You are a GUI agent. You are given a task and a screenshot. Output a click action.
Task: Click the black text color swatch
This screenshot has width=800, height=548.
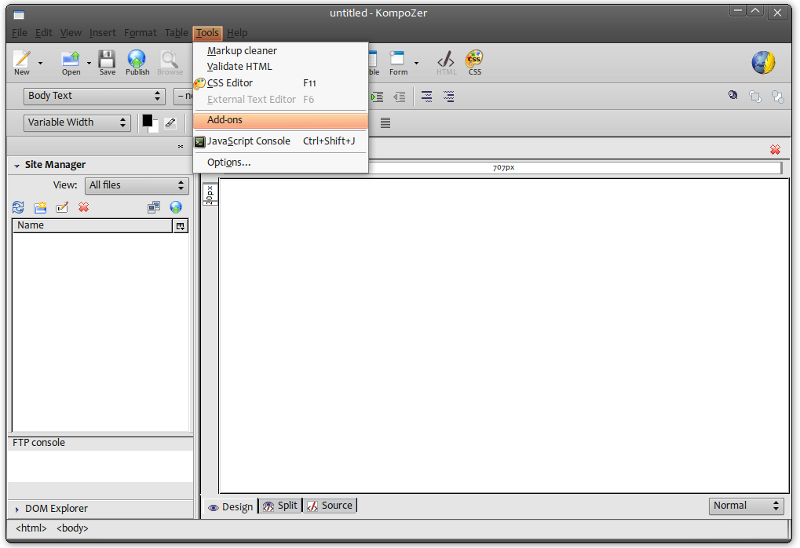pyautogui.click(x=147, y=120)
